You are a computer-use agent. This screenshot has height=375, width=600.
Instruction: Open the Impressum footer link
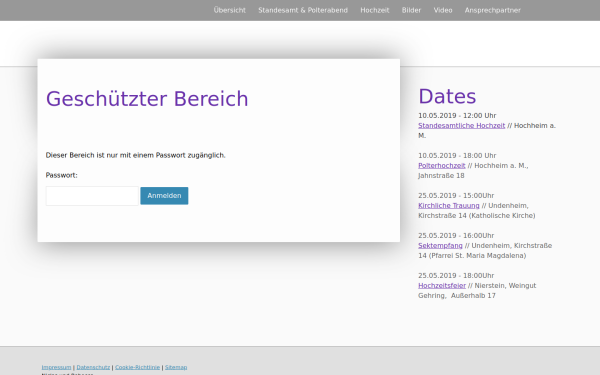pos(56,367)
